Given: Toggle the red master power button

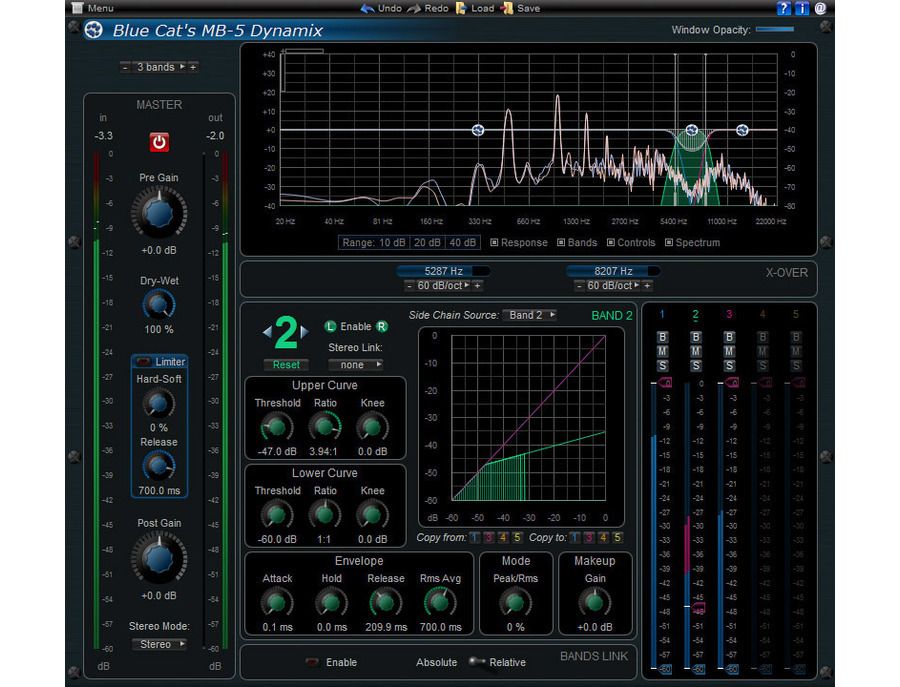Looking at the screenshot, I should pyautogui.click(x=159, y=142).
